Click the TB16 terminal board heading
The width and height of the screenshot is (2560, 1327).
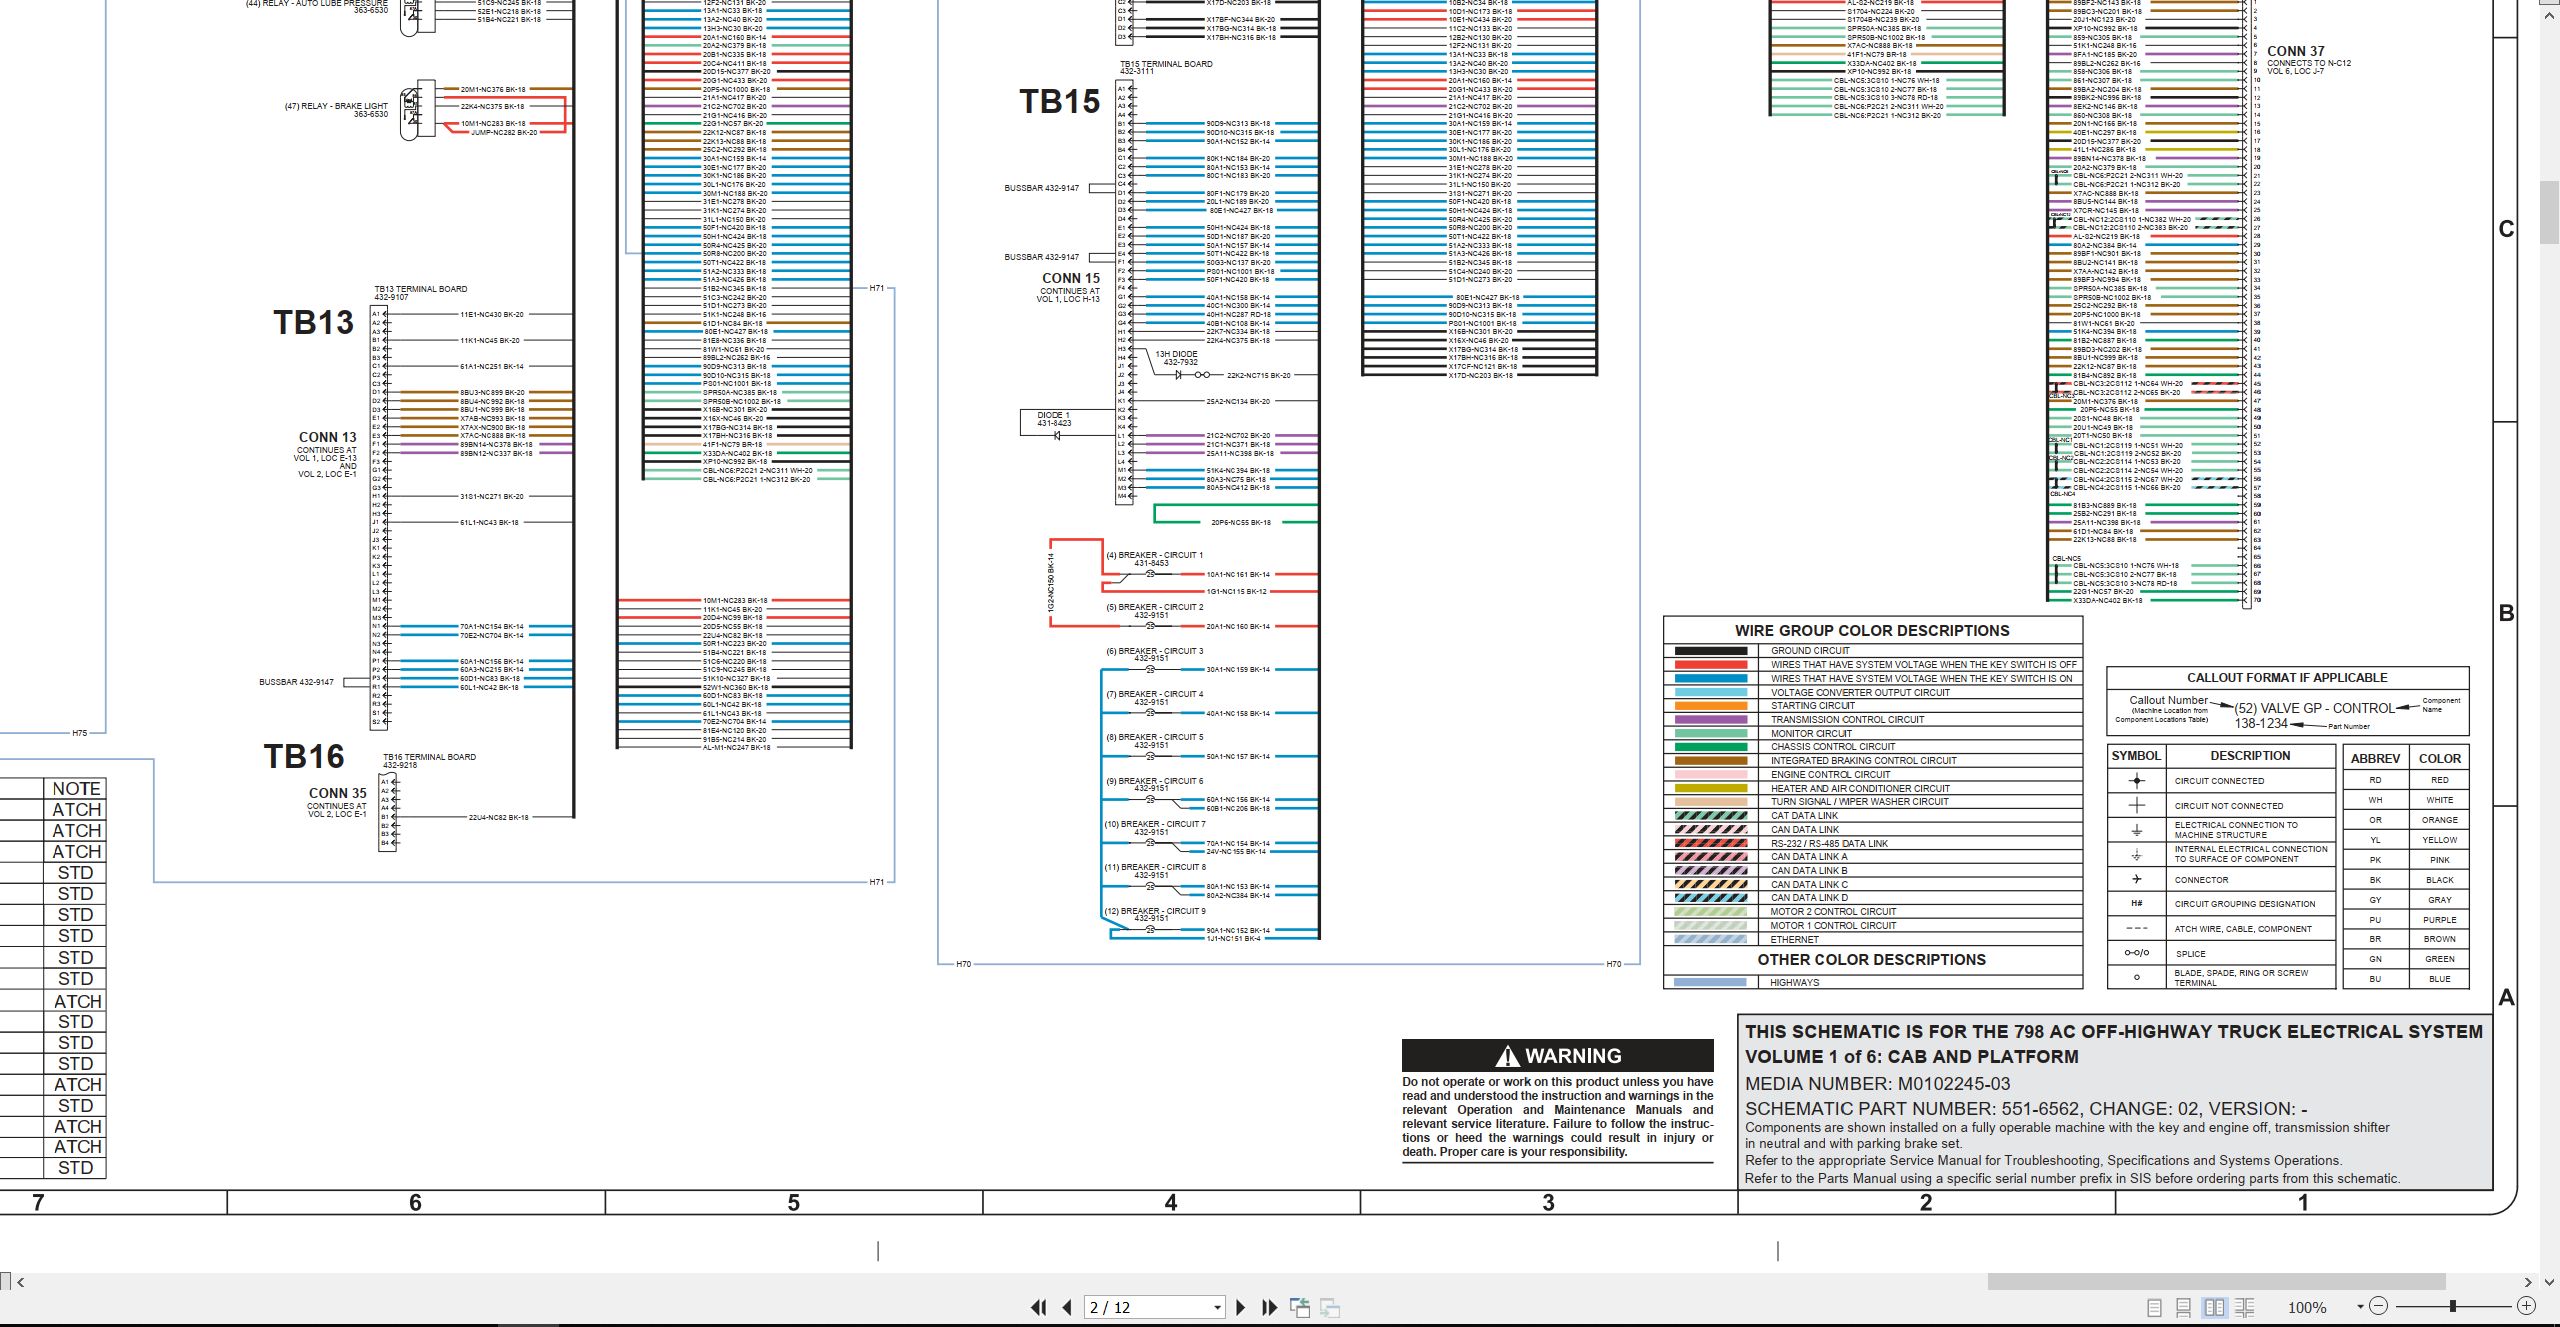(x=304, y=757)
